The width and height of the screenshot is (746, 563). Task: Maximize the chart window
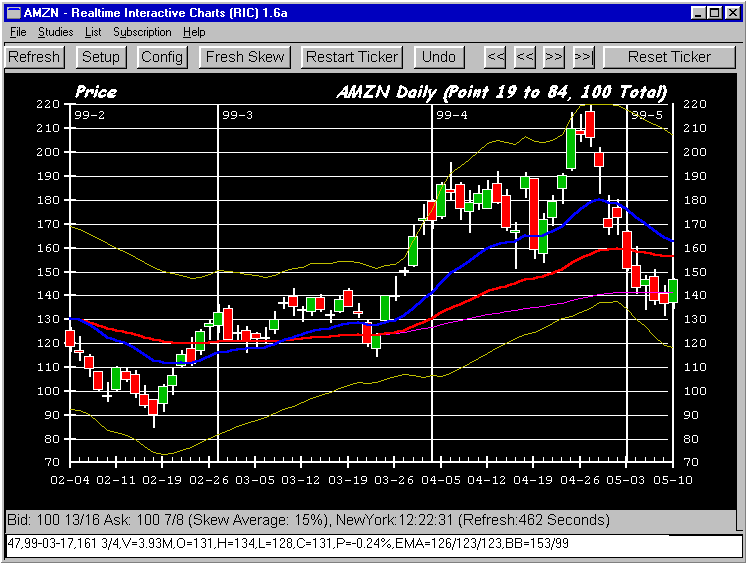coord(713,13)
